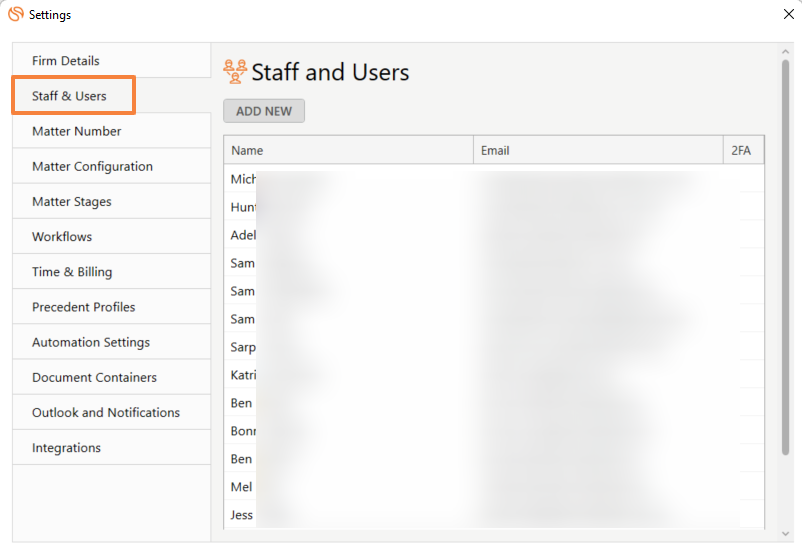Click the Smokeball logo in title bar
Viewport: 802px width, 552px height.
pos(15,15)
